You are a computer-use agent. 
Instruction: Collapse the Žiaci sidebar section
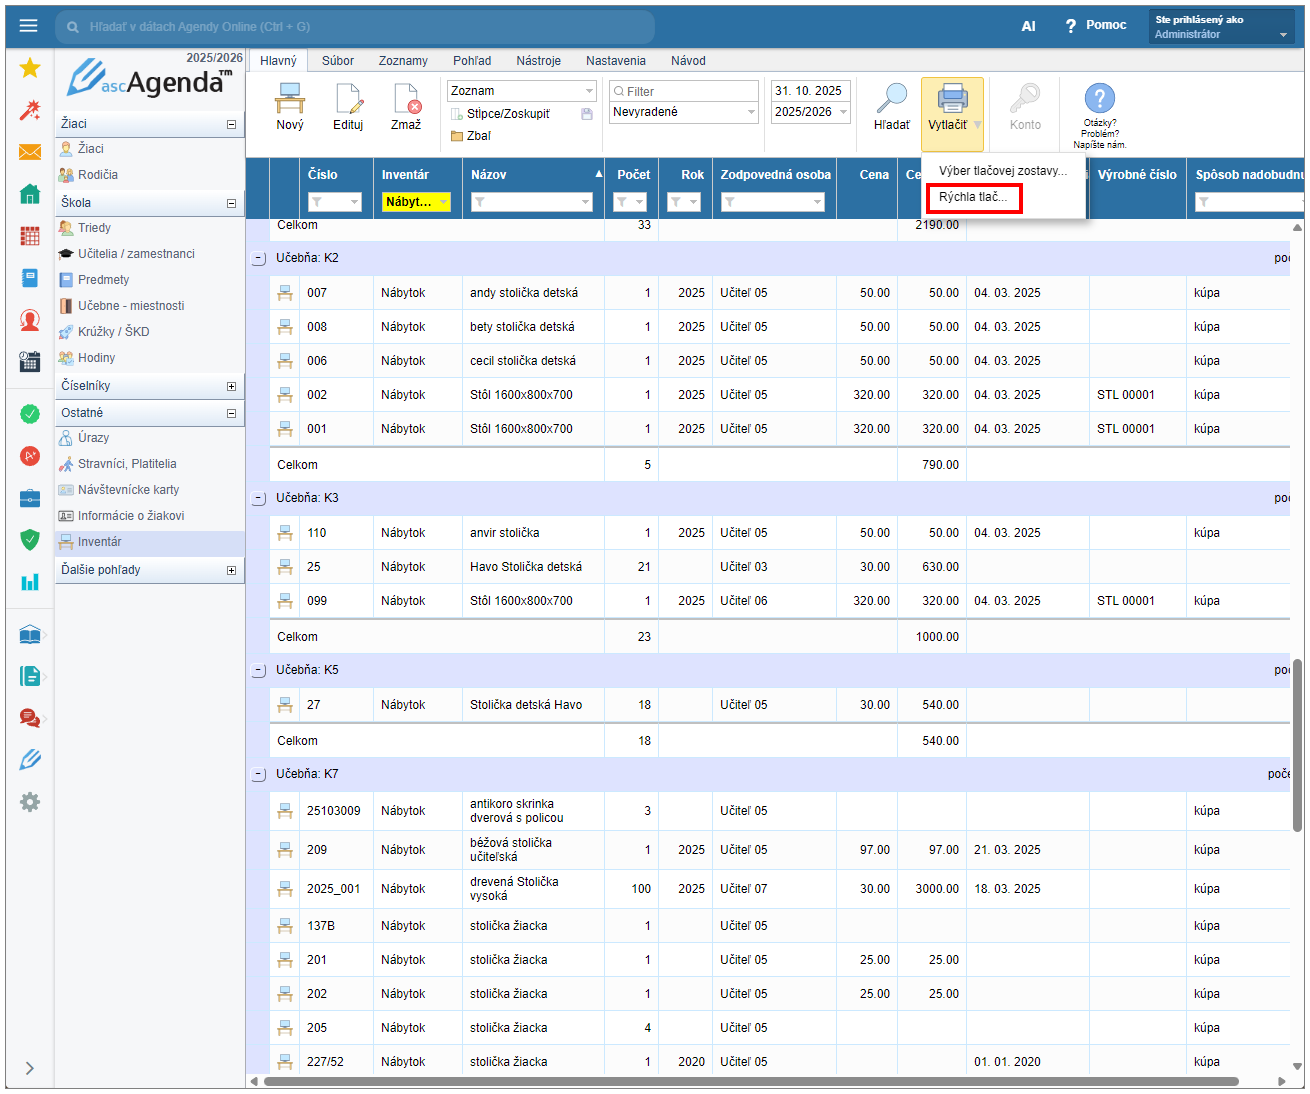click(231, 124)
